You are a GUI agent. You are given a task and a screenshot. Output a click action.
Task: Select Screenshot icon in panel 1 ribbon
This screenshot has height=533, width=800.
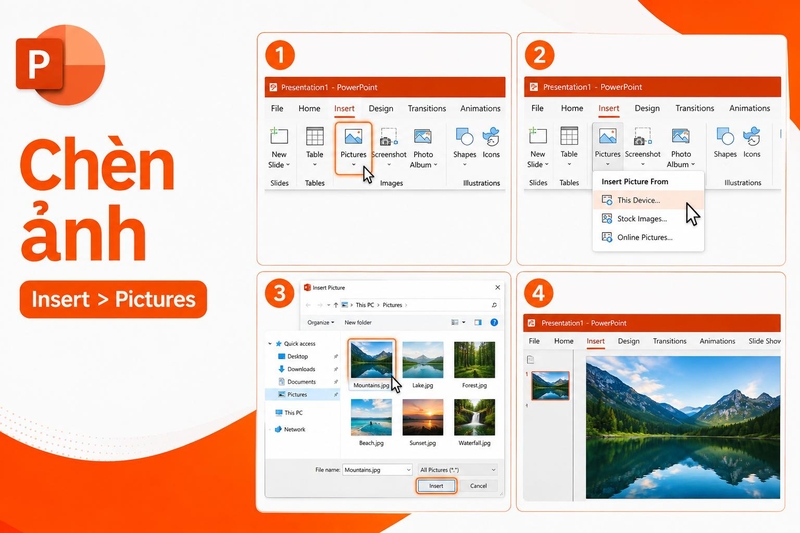pyautogui.click(x=389, y=137)
